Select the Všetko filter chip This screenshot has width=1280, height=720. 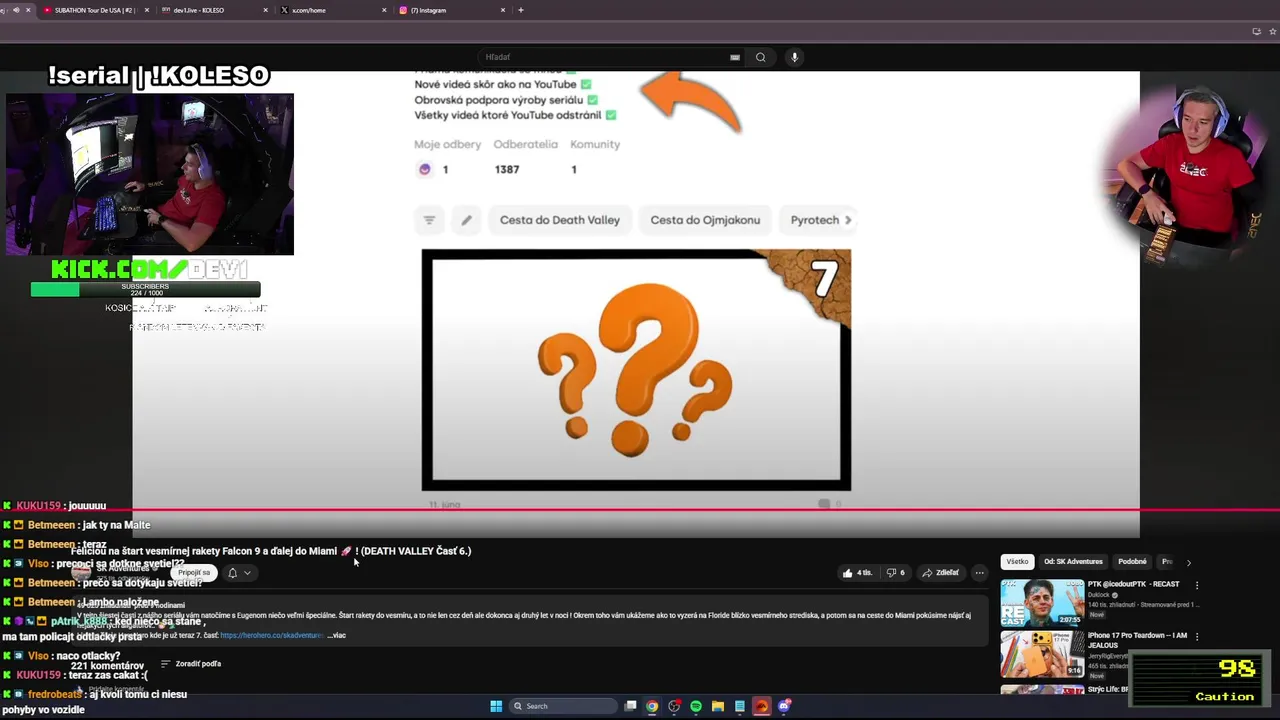(x=1017, y=562)
